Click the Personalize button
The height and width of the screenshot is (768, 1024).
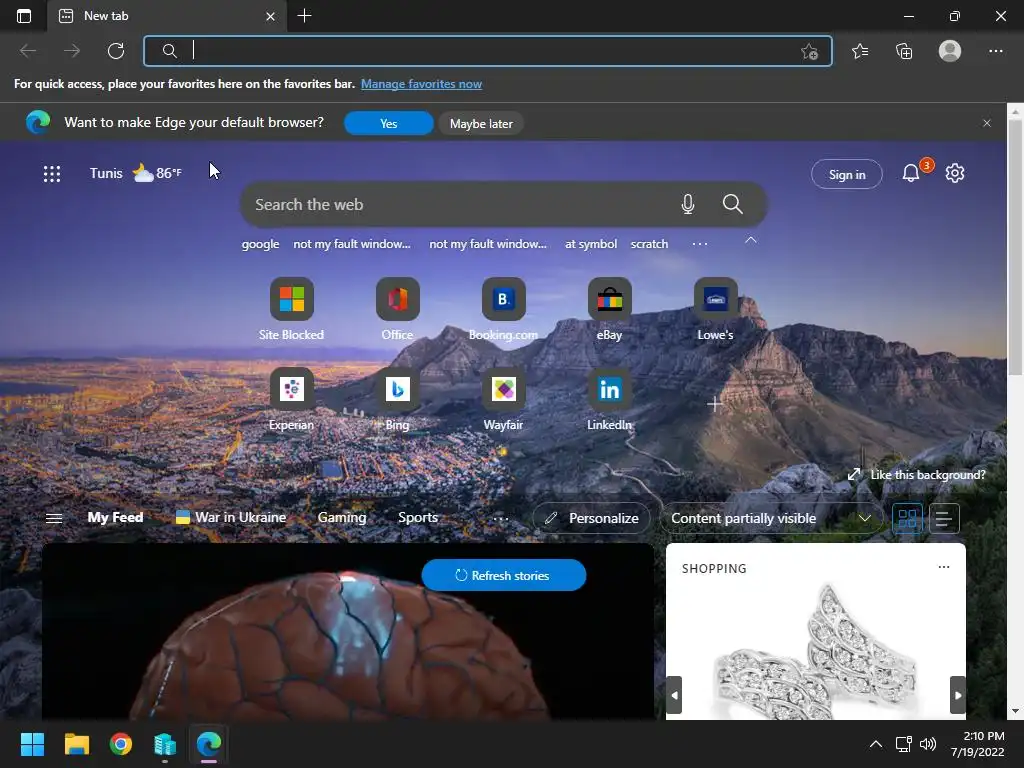click(x=592, y=519)
